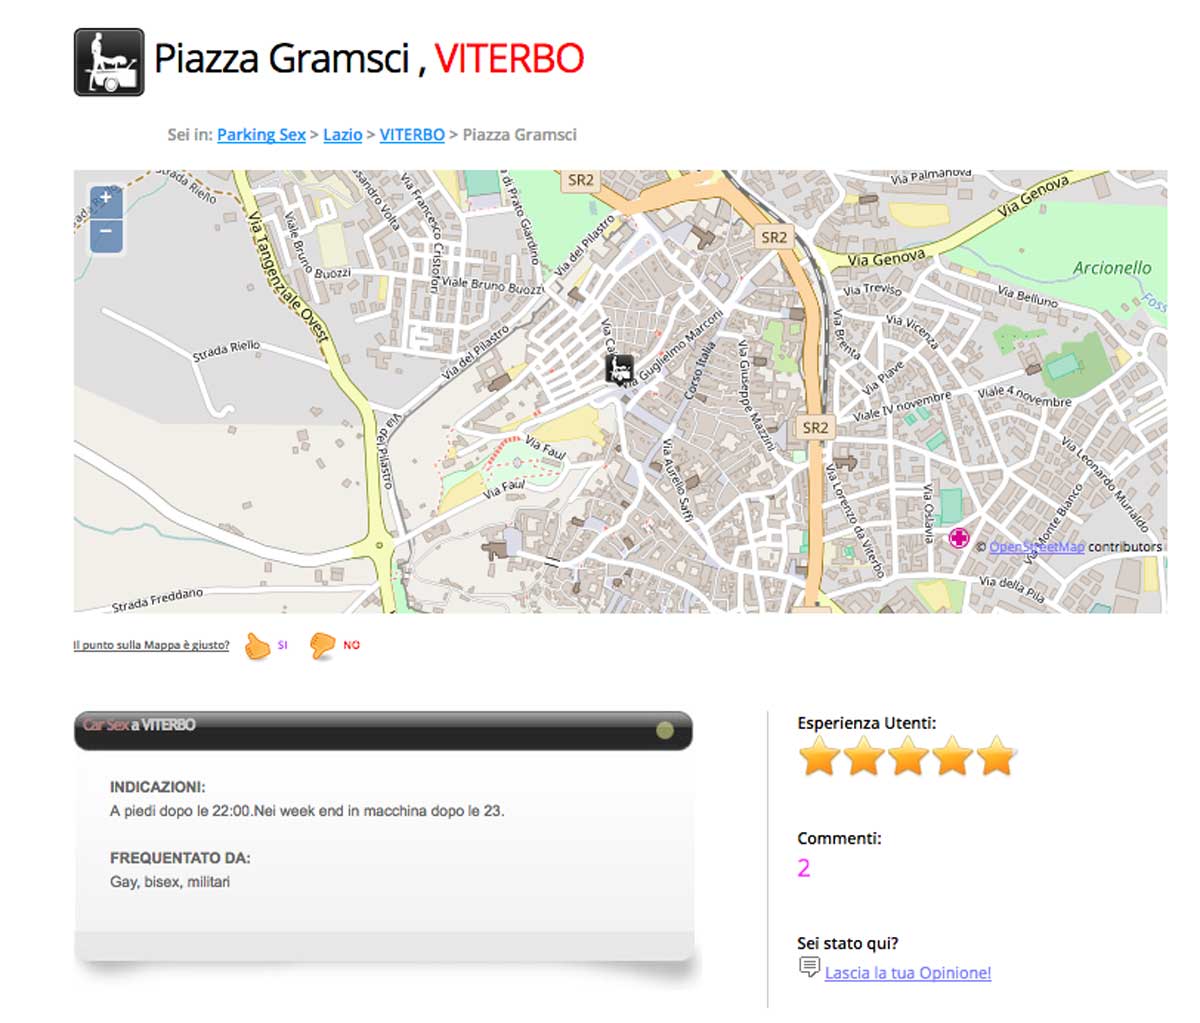The width and height of the screenshot is (1200, 1023).
Task: Open the VITERBO breadcrumb link
Action: pyautogui.click(x=412, y=135)
